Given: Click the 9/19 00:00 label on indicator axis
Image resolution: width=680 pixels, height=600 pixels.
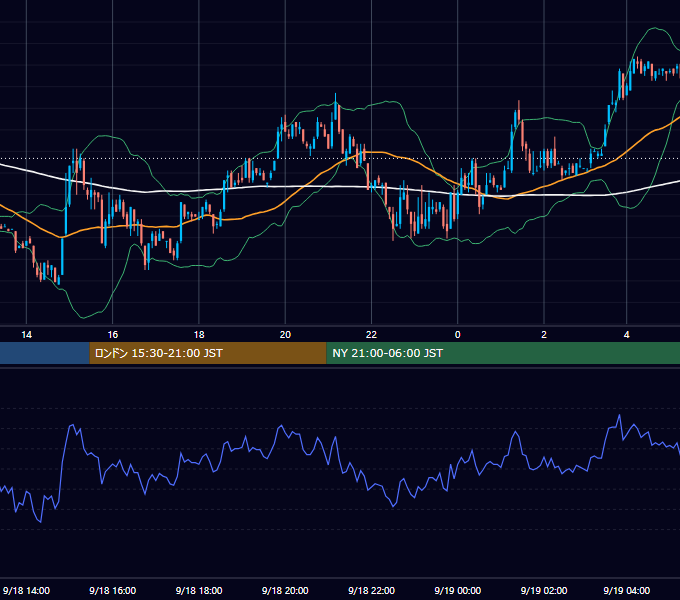Looking at the screenshot, I should pyautogui.click(x=458, y=590).
